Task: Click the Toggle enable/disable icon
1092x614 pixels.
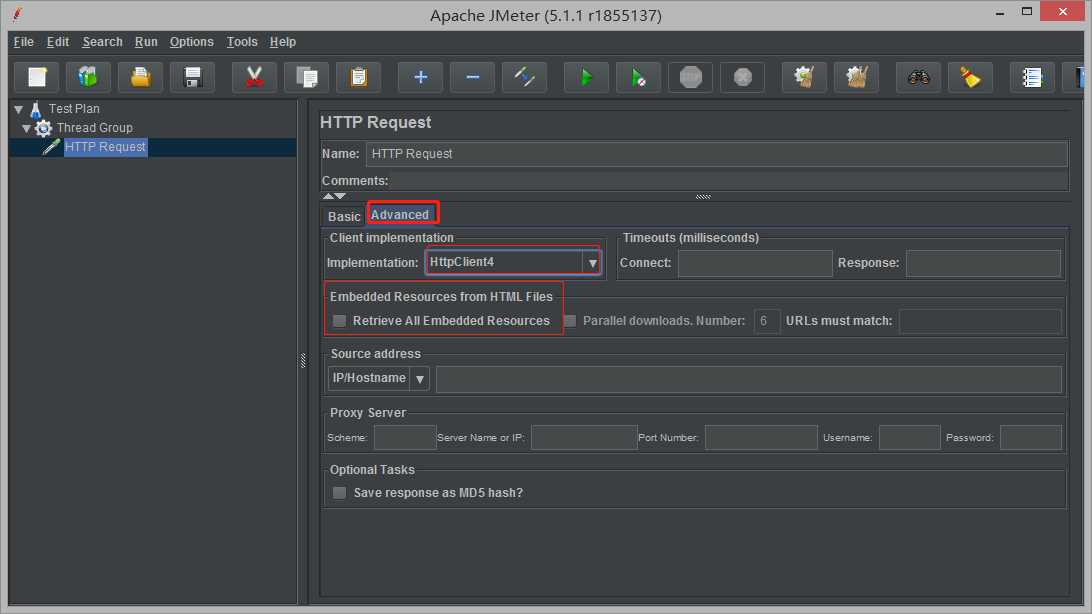Action: pyautogui.click(x=524, y=77)
